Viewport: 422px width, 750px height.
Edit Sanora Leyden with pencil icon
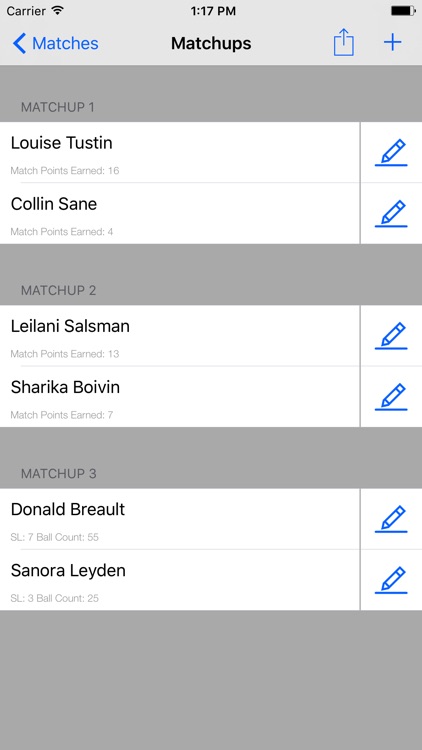click(391, 580)
